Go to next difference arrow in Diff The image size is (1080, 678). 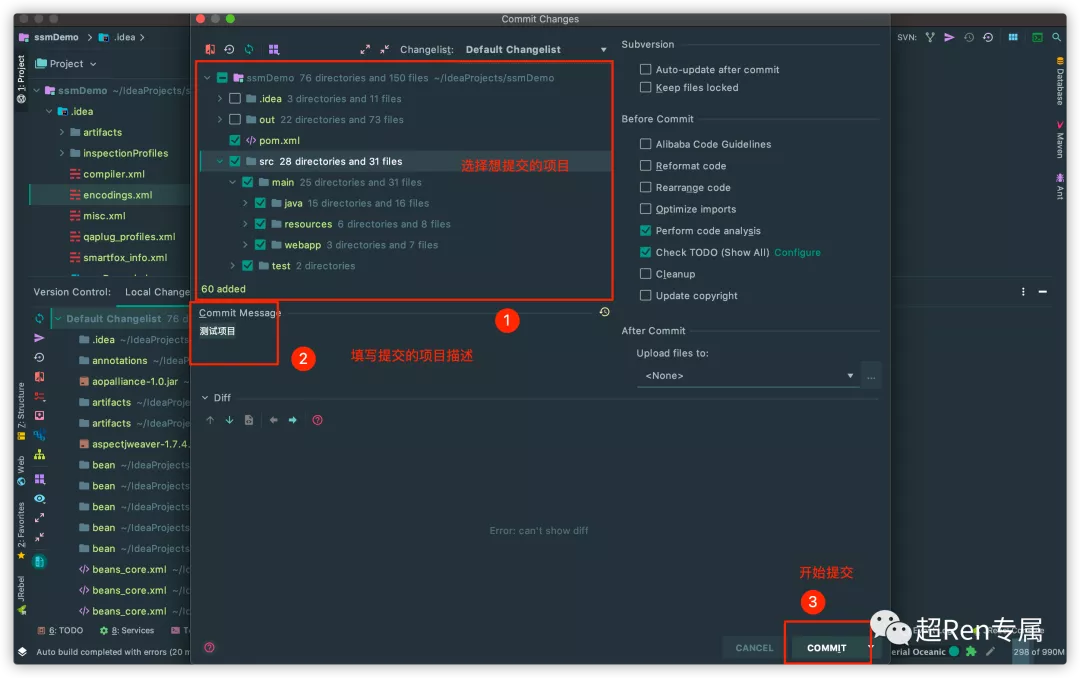pos(229,420)
